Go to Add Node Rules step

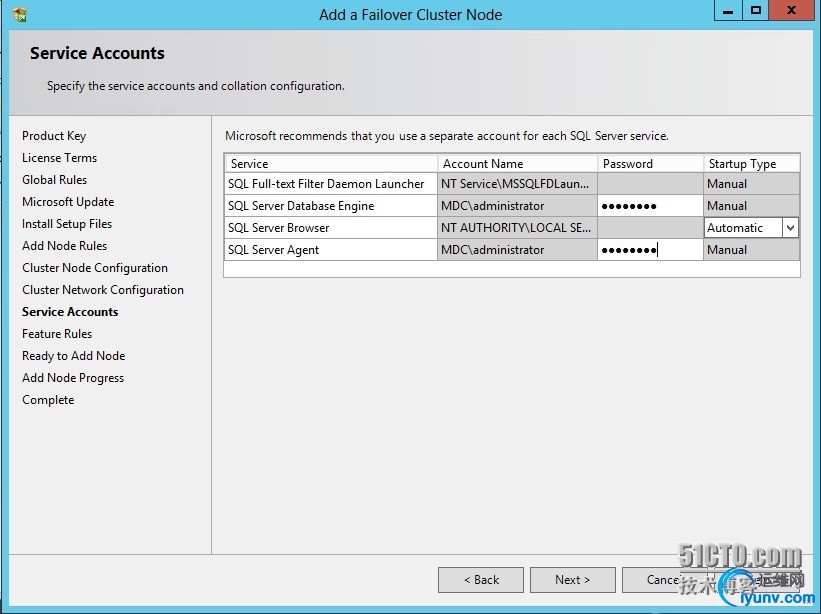pos(64,245)
